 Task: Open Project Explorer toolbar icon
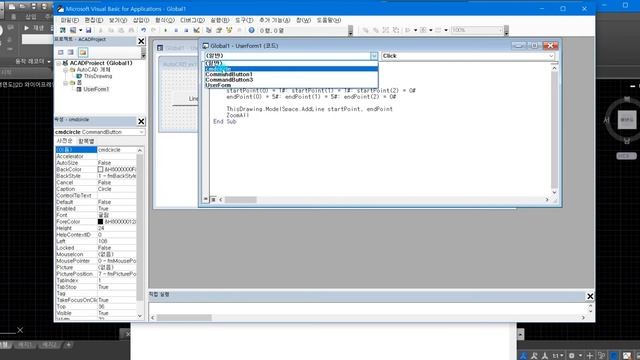tap(209, 30)
